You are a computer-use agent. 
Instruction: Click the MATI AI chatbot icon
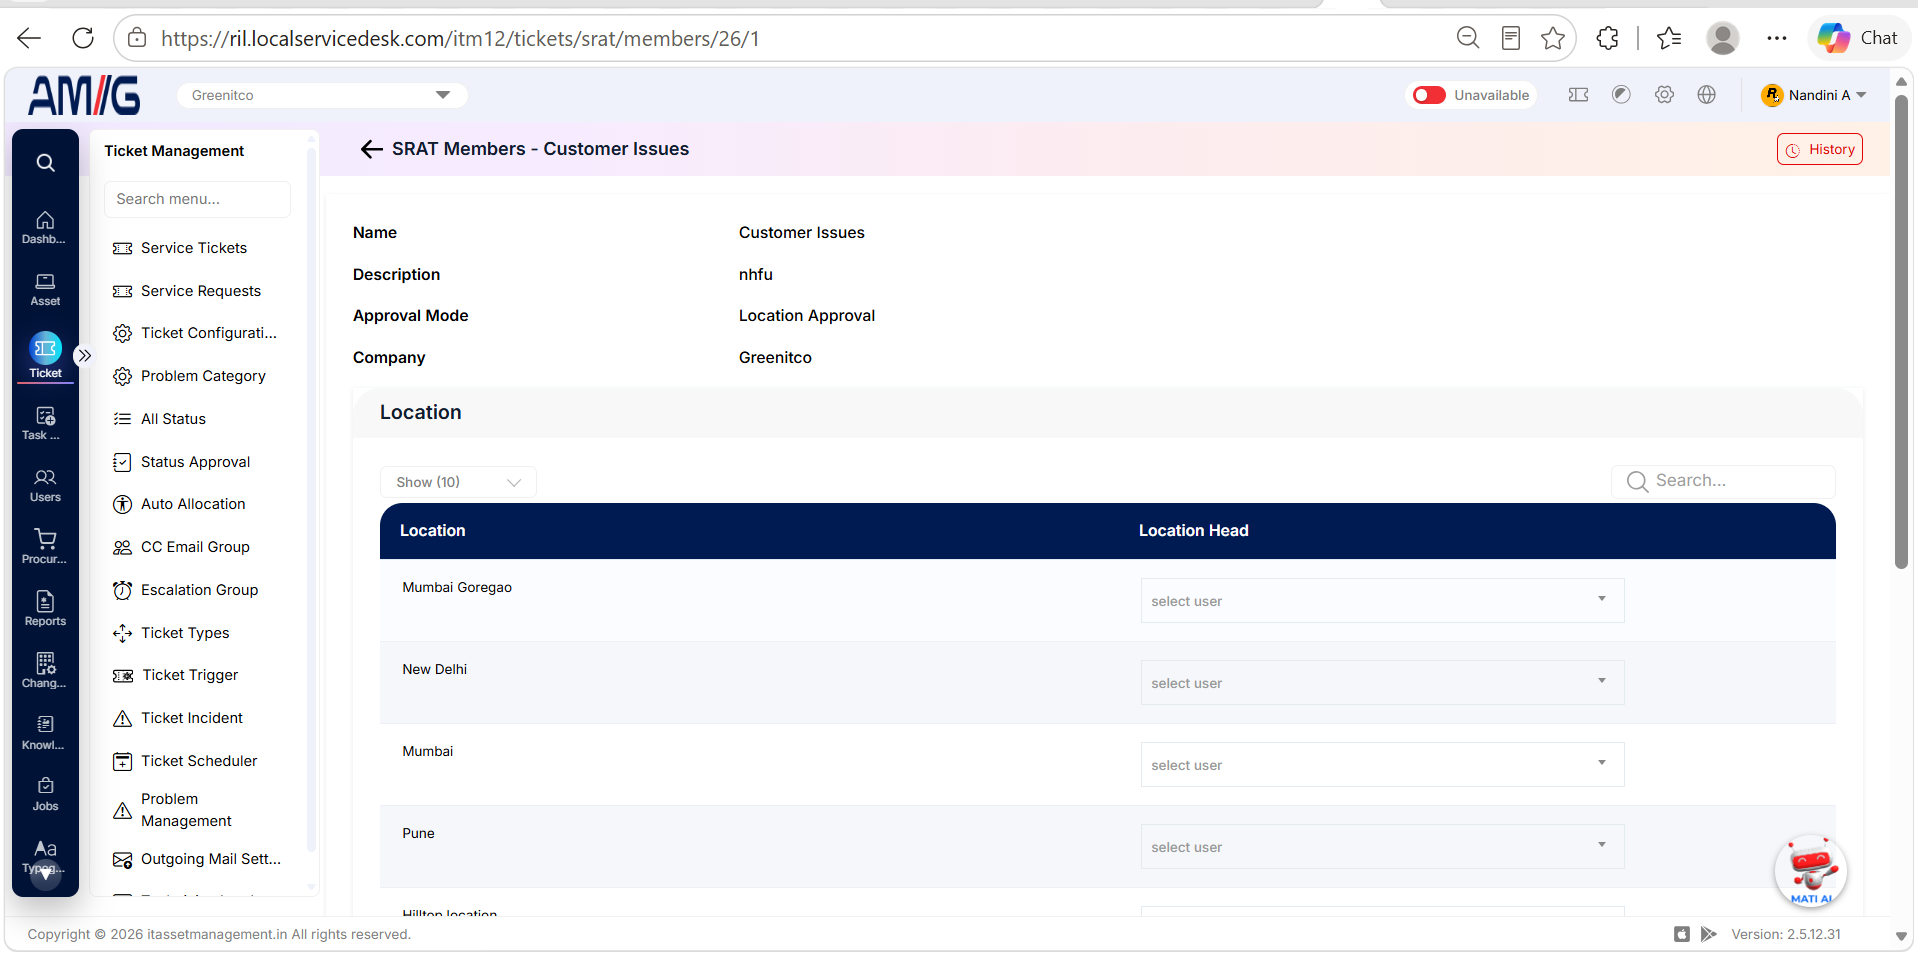[x=1811, y=870]
